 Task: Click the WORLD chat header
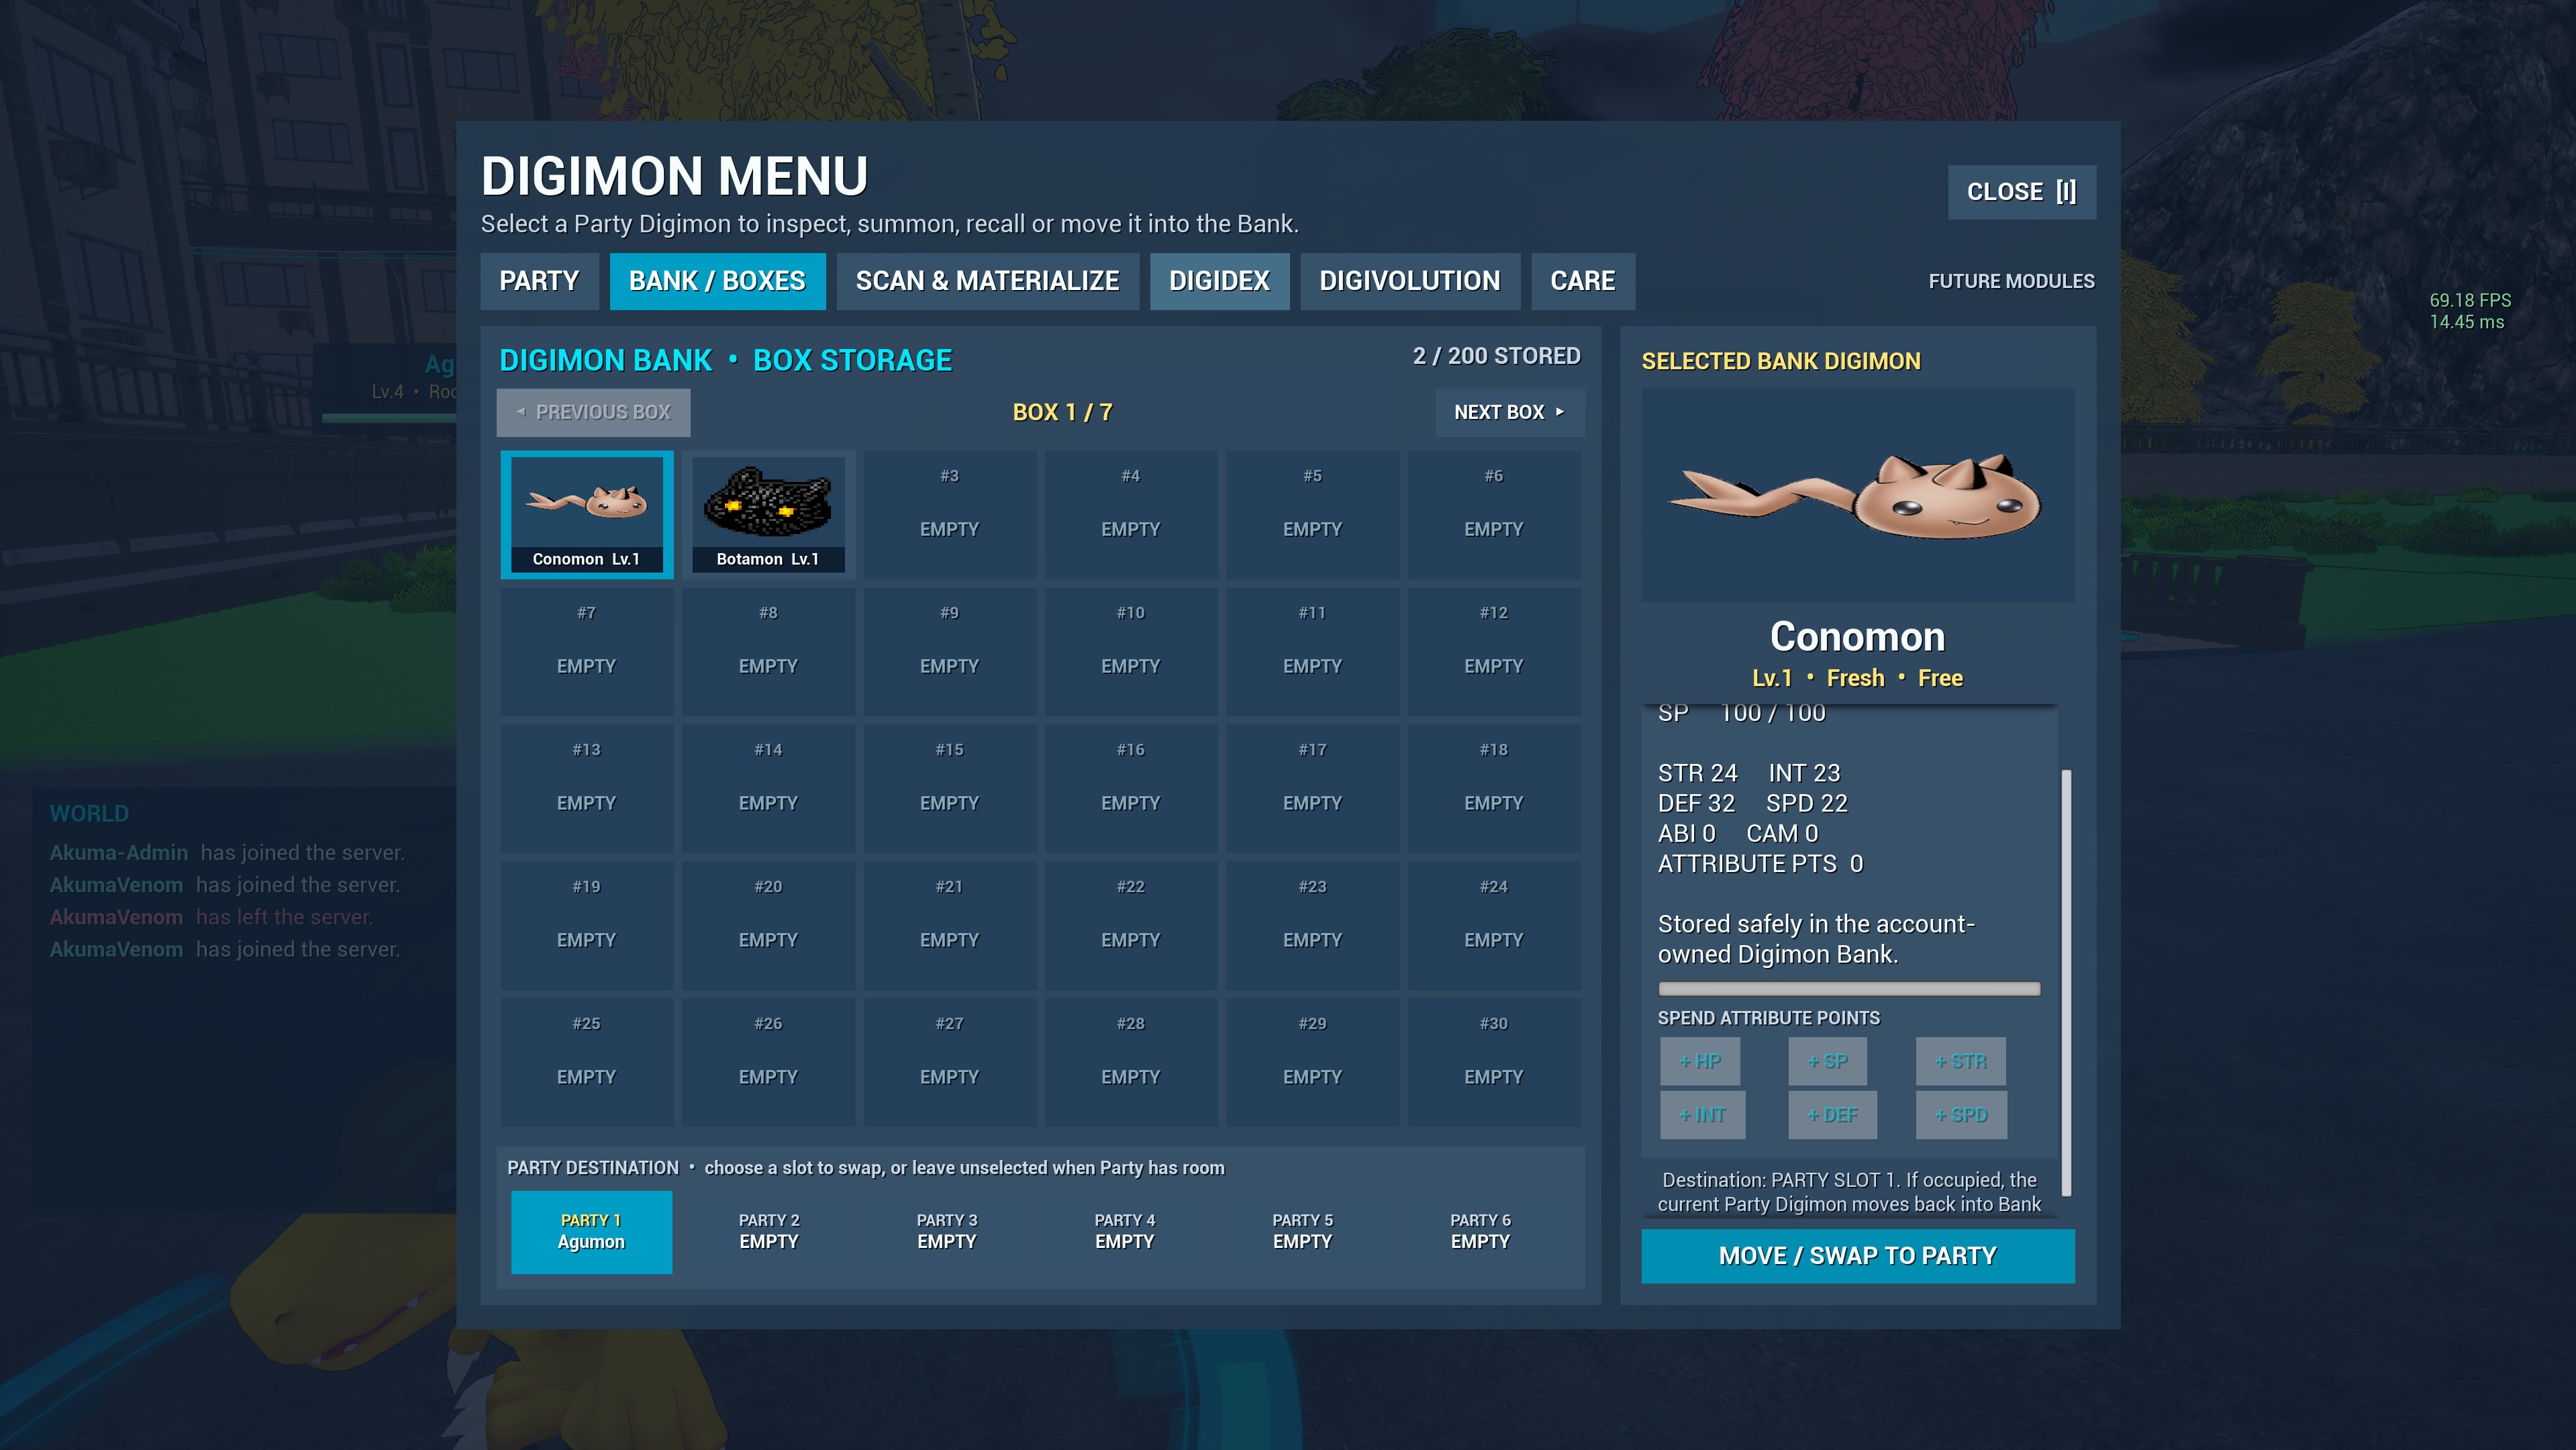pyautogui.click(x=89, y=814)
